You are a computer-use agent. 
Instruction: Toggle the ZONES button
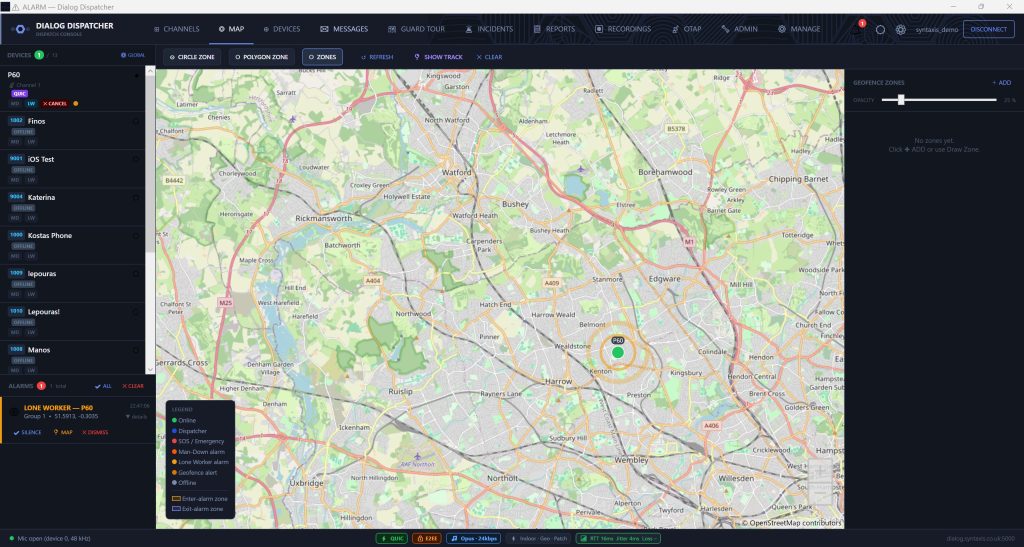(322, 57)
